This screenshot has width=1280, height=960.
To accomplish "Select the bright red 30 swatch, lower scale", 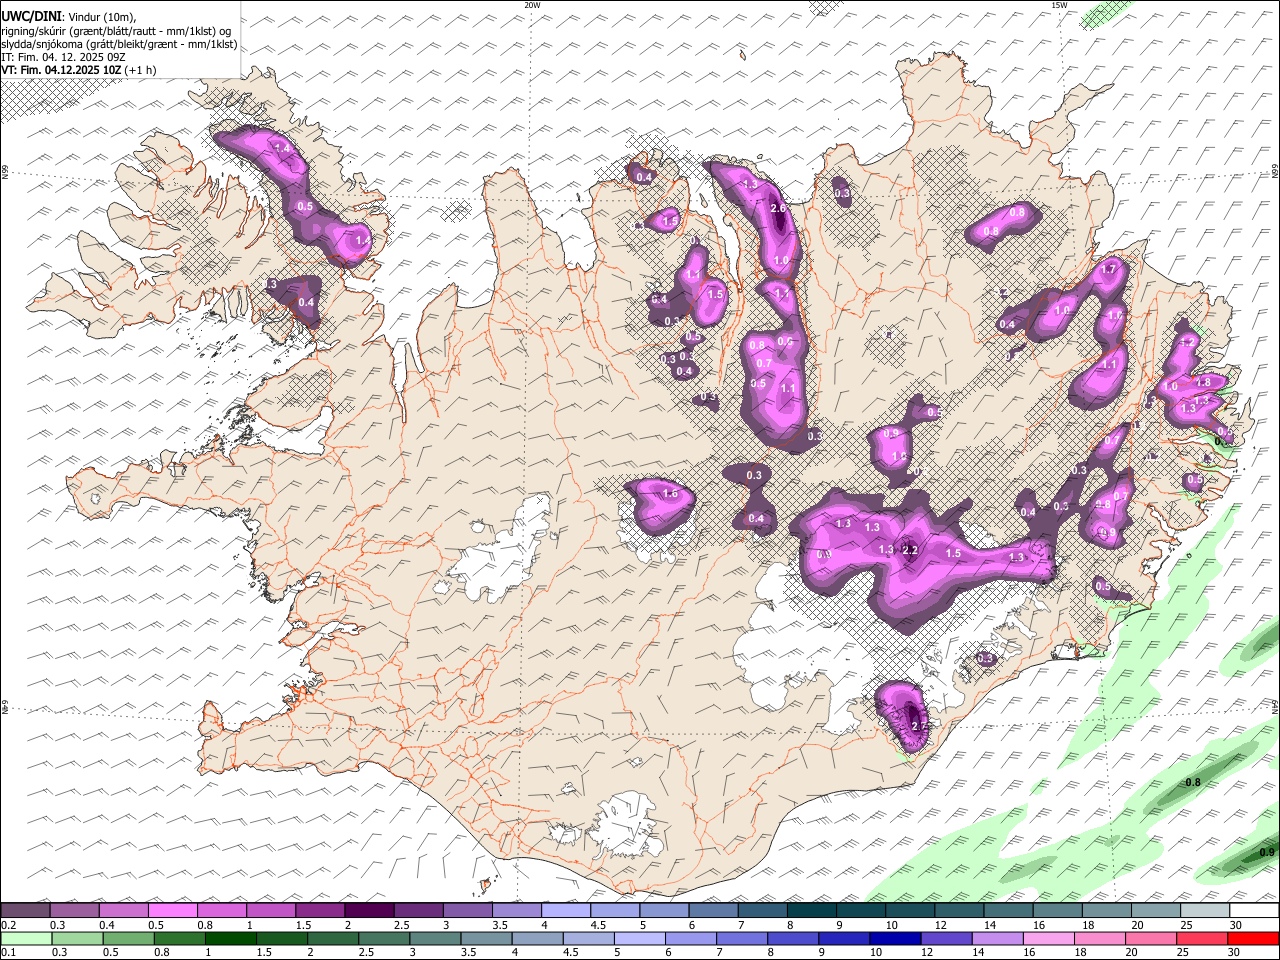I will 1252,938.
